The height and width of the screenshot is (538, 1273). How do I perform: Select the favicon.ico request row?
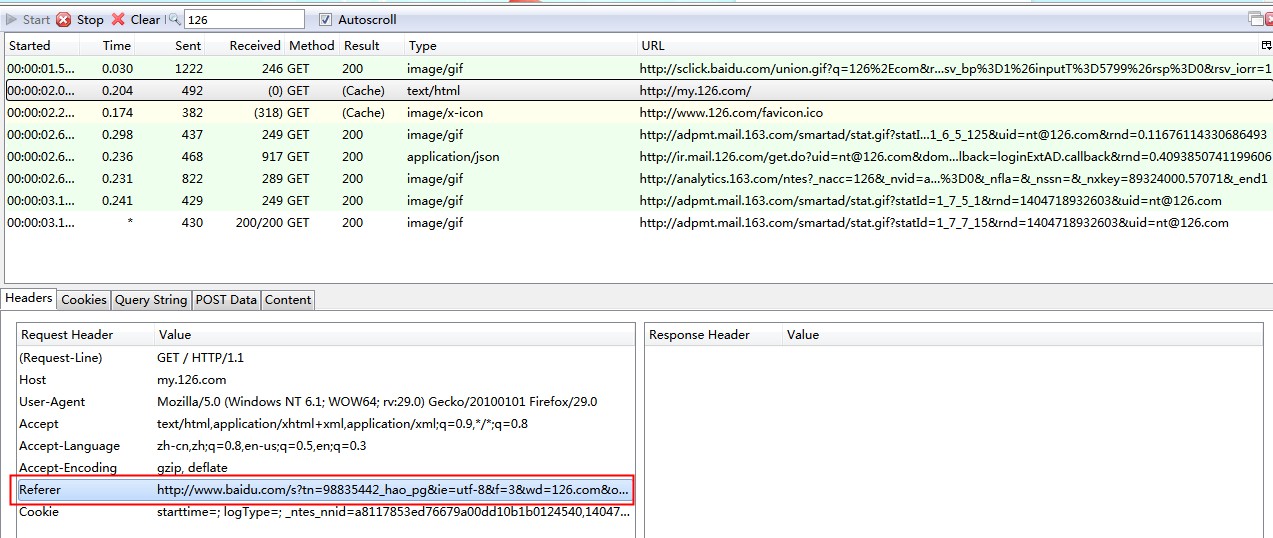(x=400, y=113)
